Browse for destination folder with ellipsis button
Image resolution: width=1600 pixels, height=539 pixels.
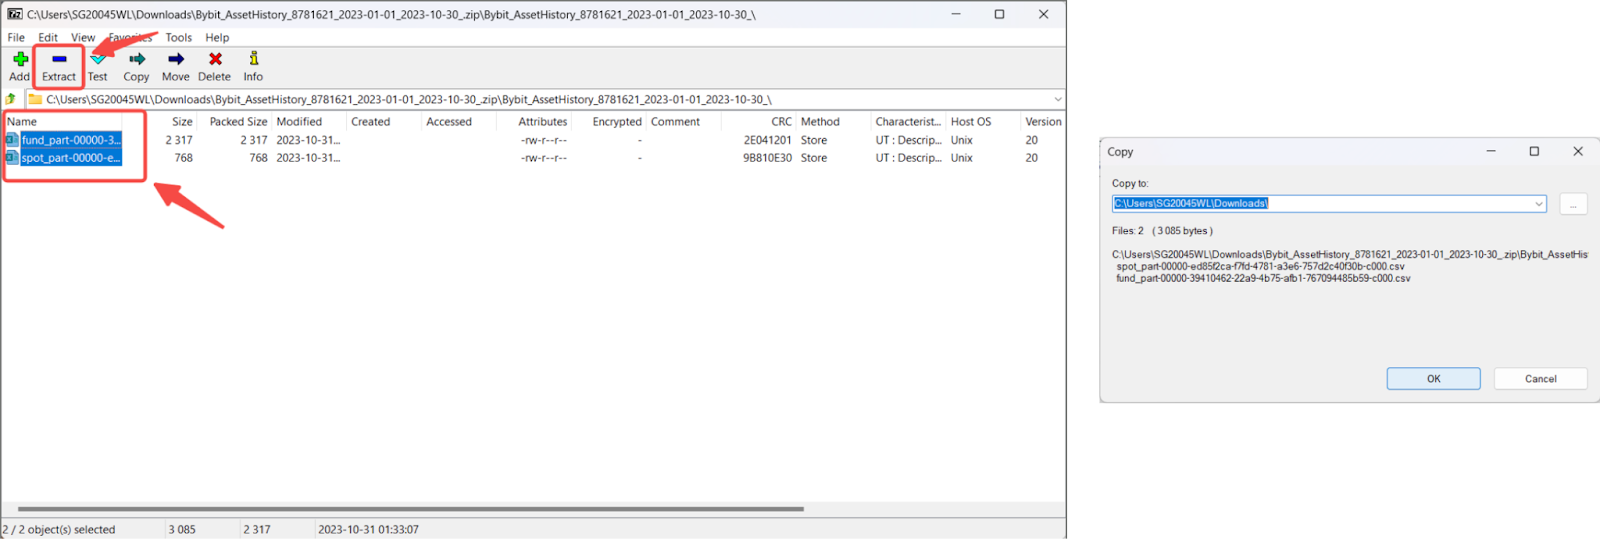pyautogui.click(x=1572, y=204)
